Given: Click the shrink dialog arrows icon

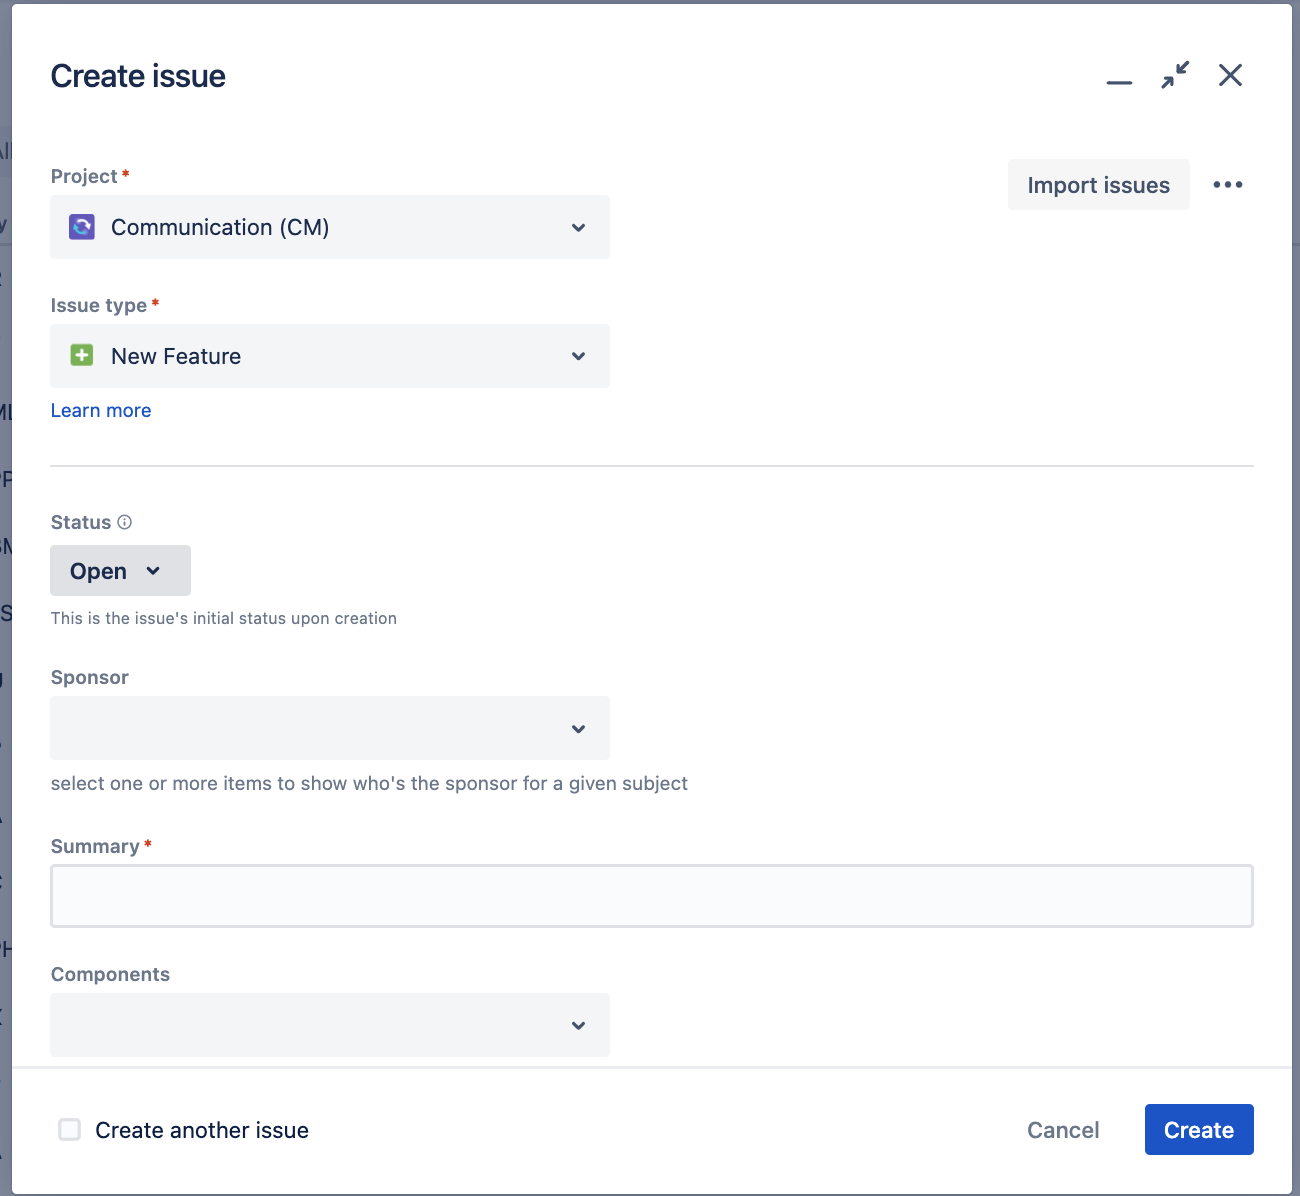Looking at the screenshot, I should coord(1175,75).
